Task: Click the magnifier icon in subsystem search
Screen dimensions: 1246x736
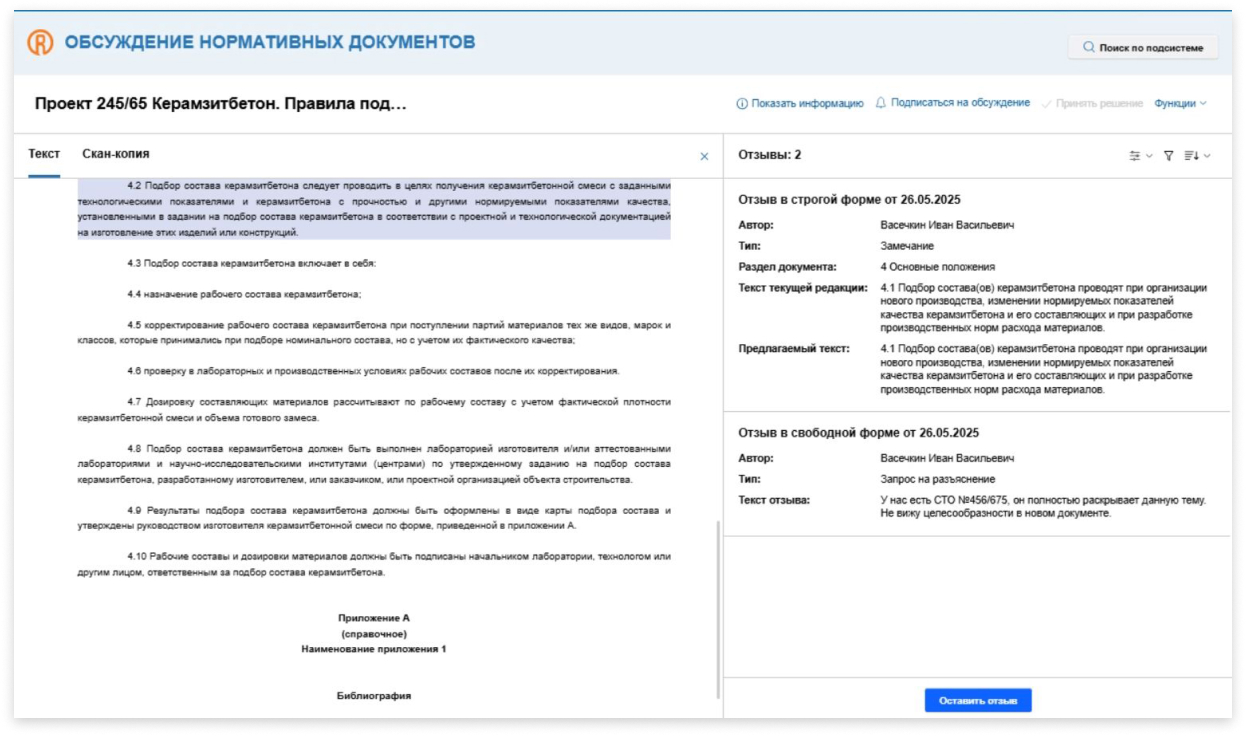Action: (x=1089, y=47)
